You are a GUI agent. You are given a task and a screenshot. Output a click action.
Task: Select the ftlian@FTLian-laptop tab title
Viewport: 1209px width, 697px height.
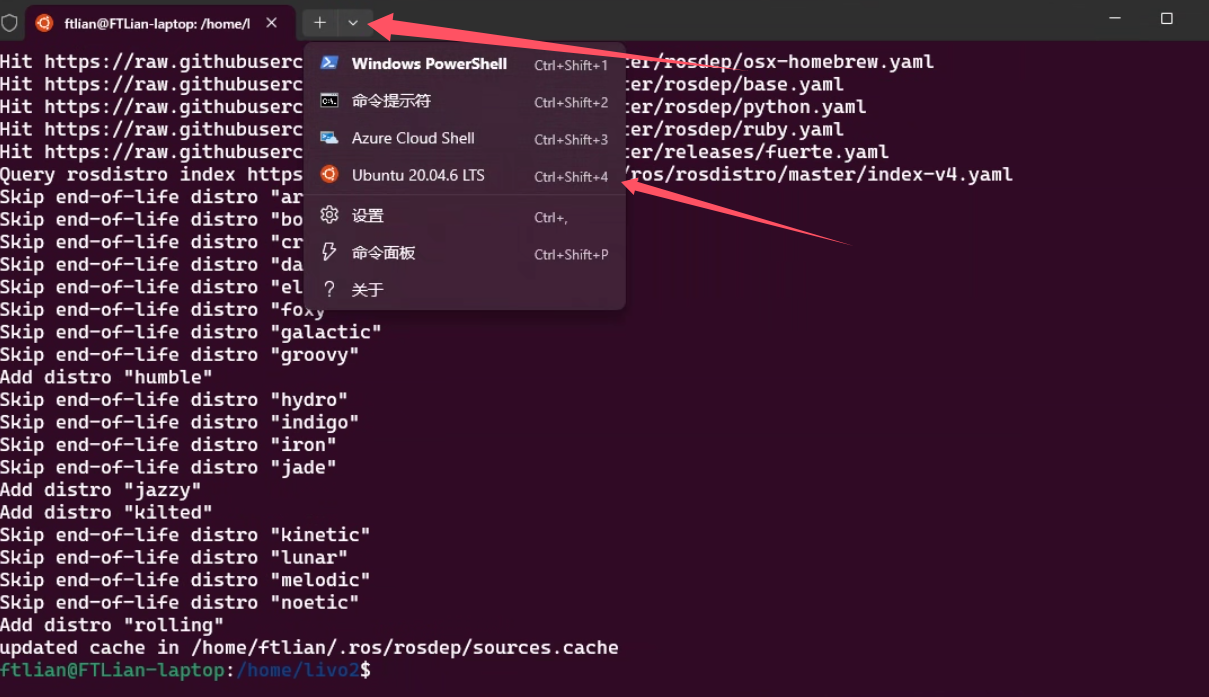[x=156, y=22]
